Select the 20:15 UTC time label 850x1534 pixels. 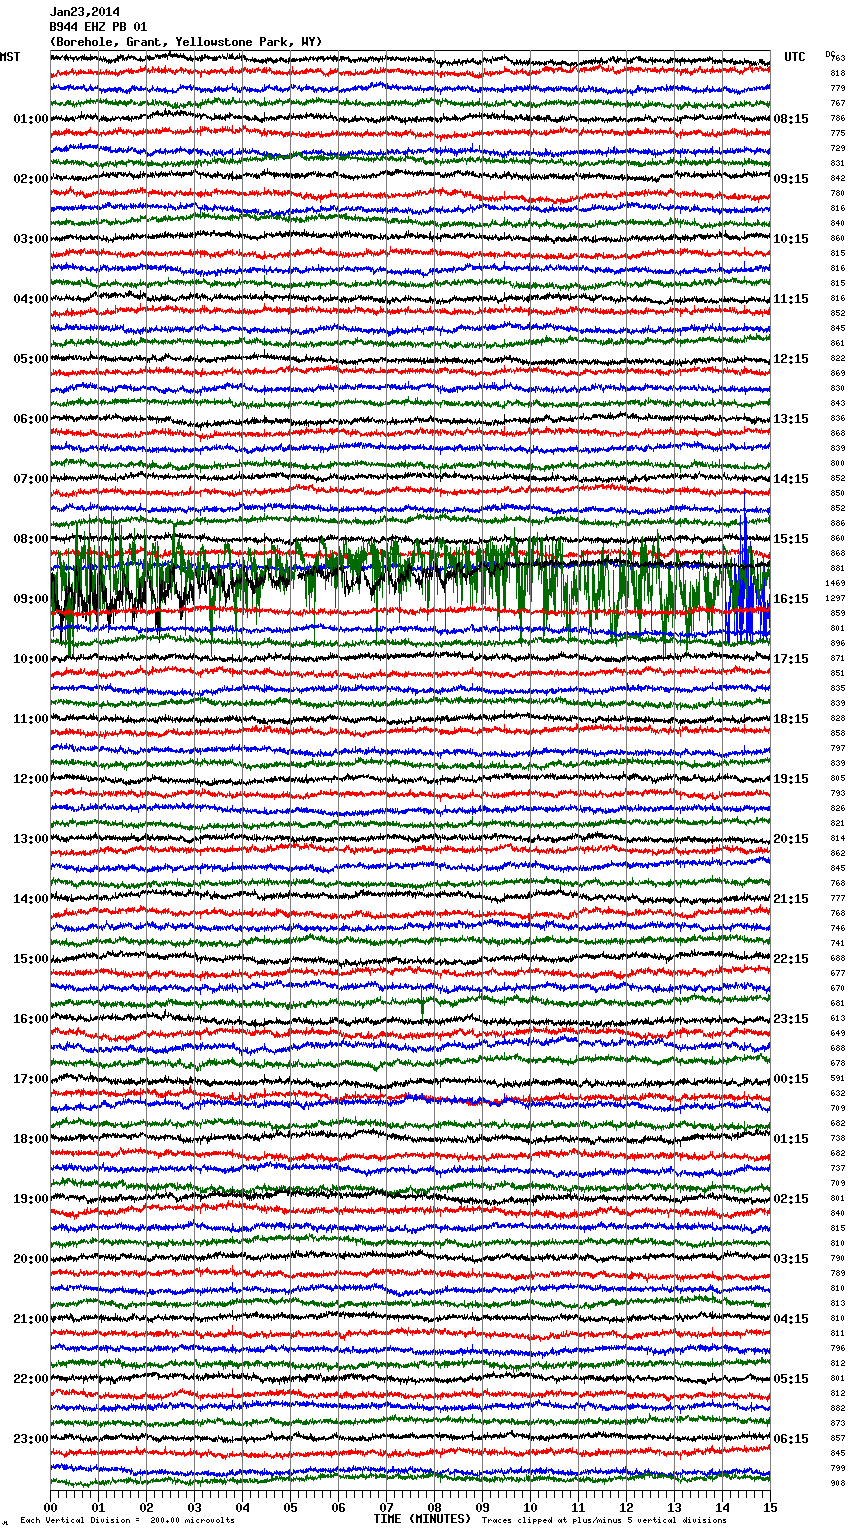pos(791,839)
